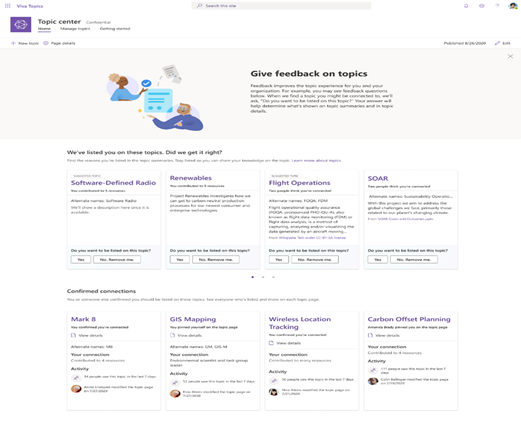Image resolution: width=521 pixels, height=436 pixels.
Task: Open the user profile avatar
Action: [x=513, y=6]
